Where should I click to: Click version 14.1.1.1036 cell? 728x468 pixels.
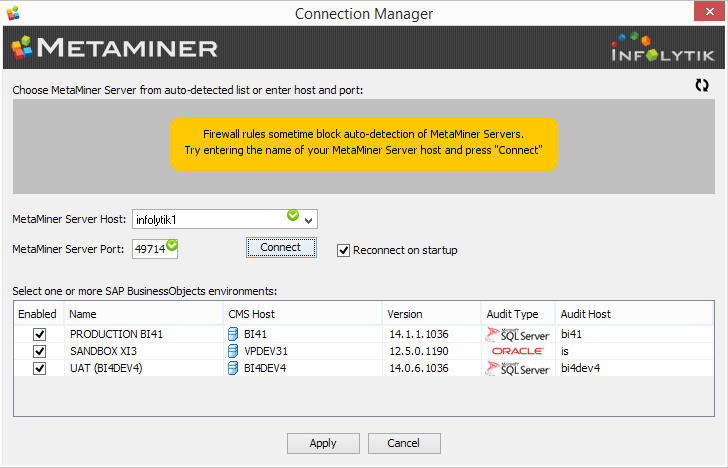pyautogui.click(x=431, y=334)
